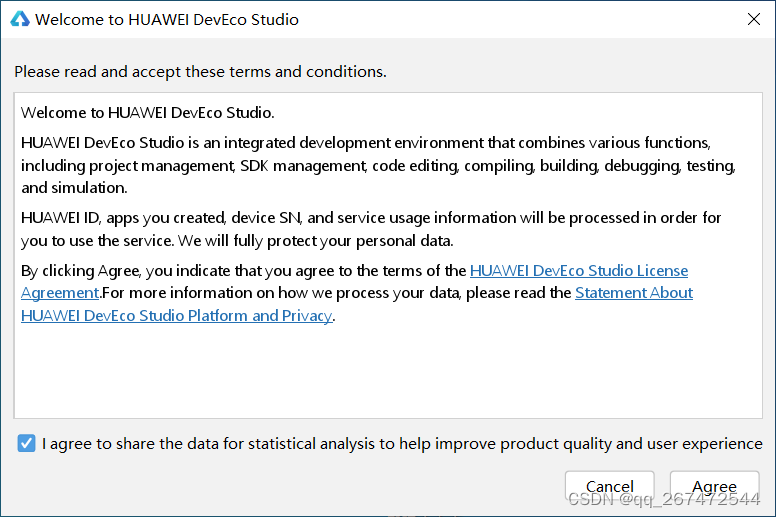This screenshot has width=776, height=517.
Task: Click the 'Welcome to HUAWEI DevEco Studio' window title
Action: pos(167,19)
